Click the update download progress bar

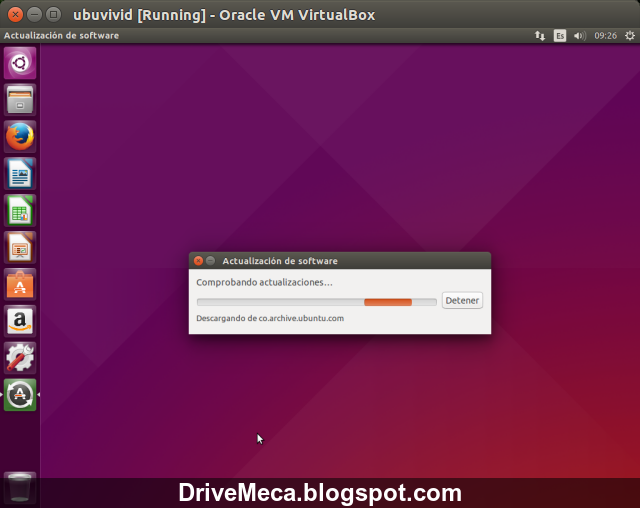(x=317, y=302)
